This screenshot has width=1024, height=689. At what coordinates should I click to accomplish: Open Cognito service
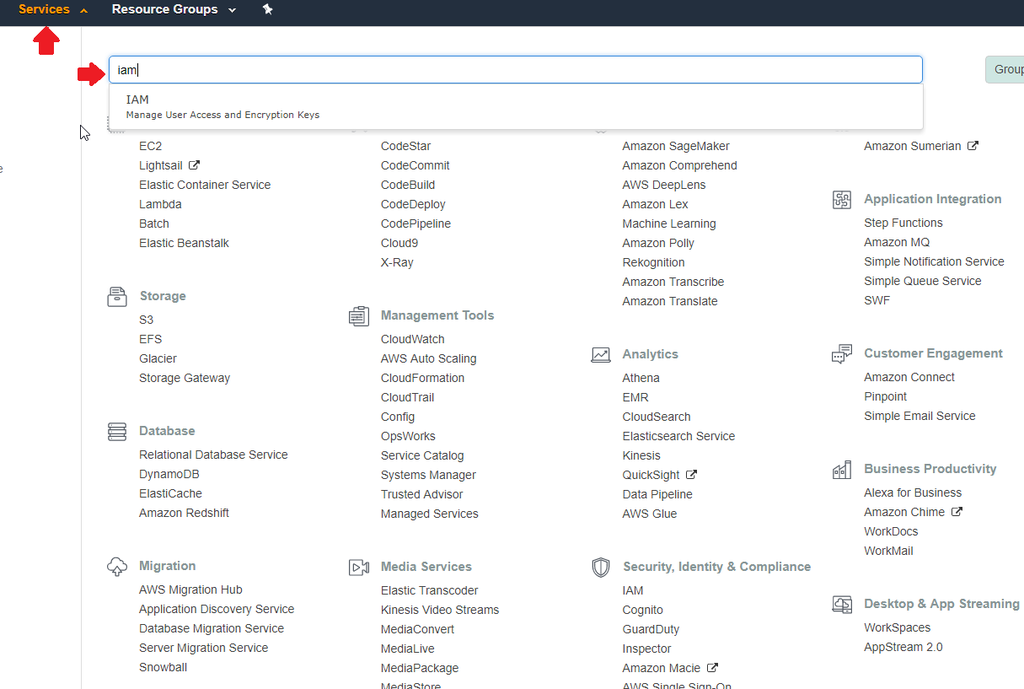point(642,610)
